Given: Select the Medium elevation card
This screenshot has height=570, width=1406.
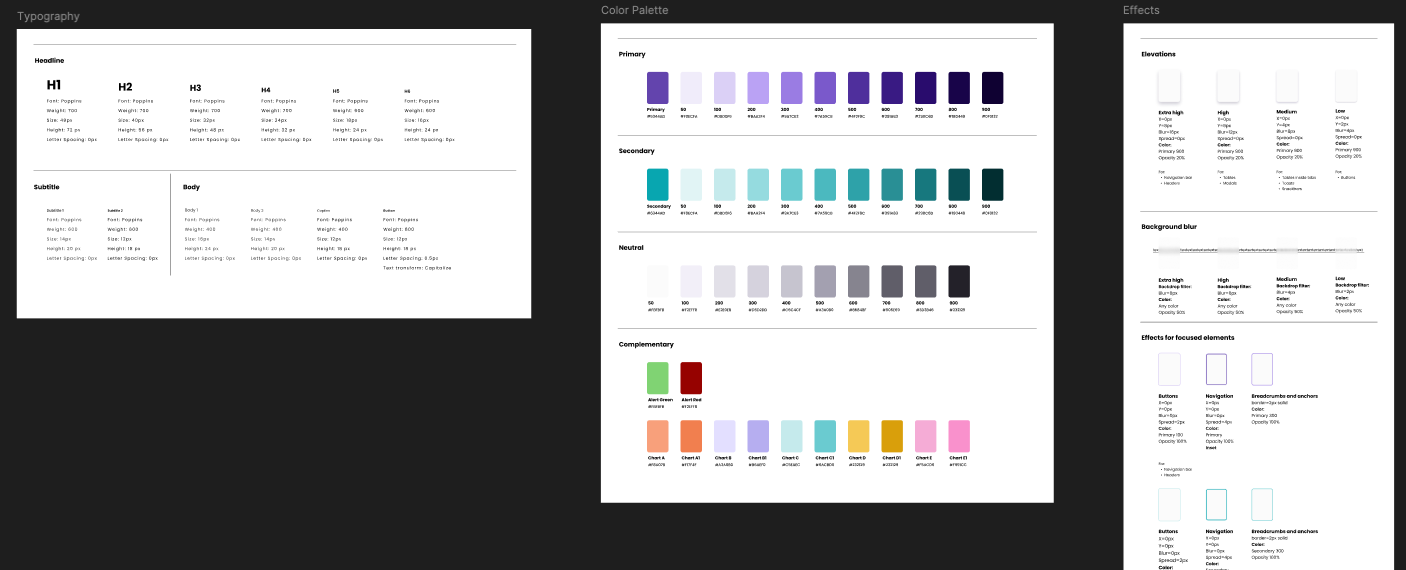Looking at the screenshot, I should [1287, 85].
